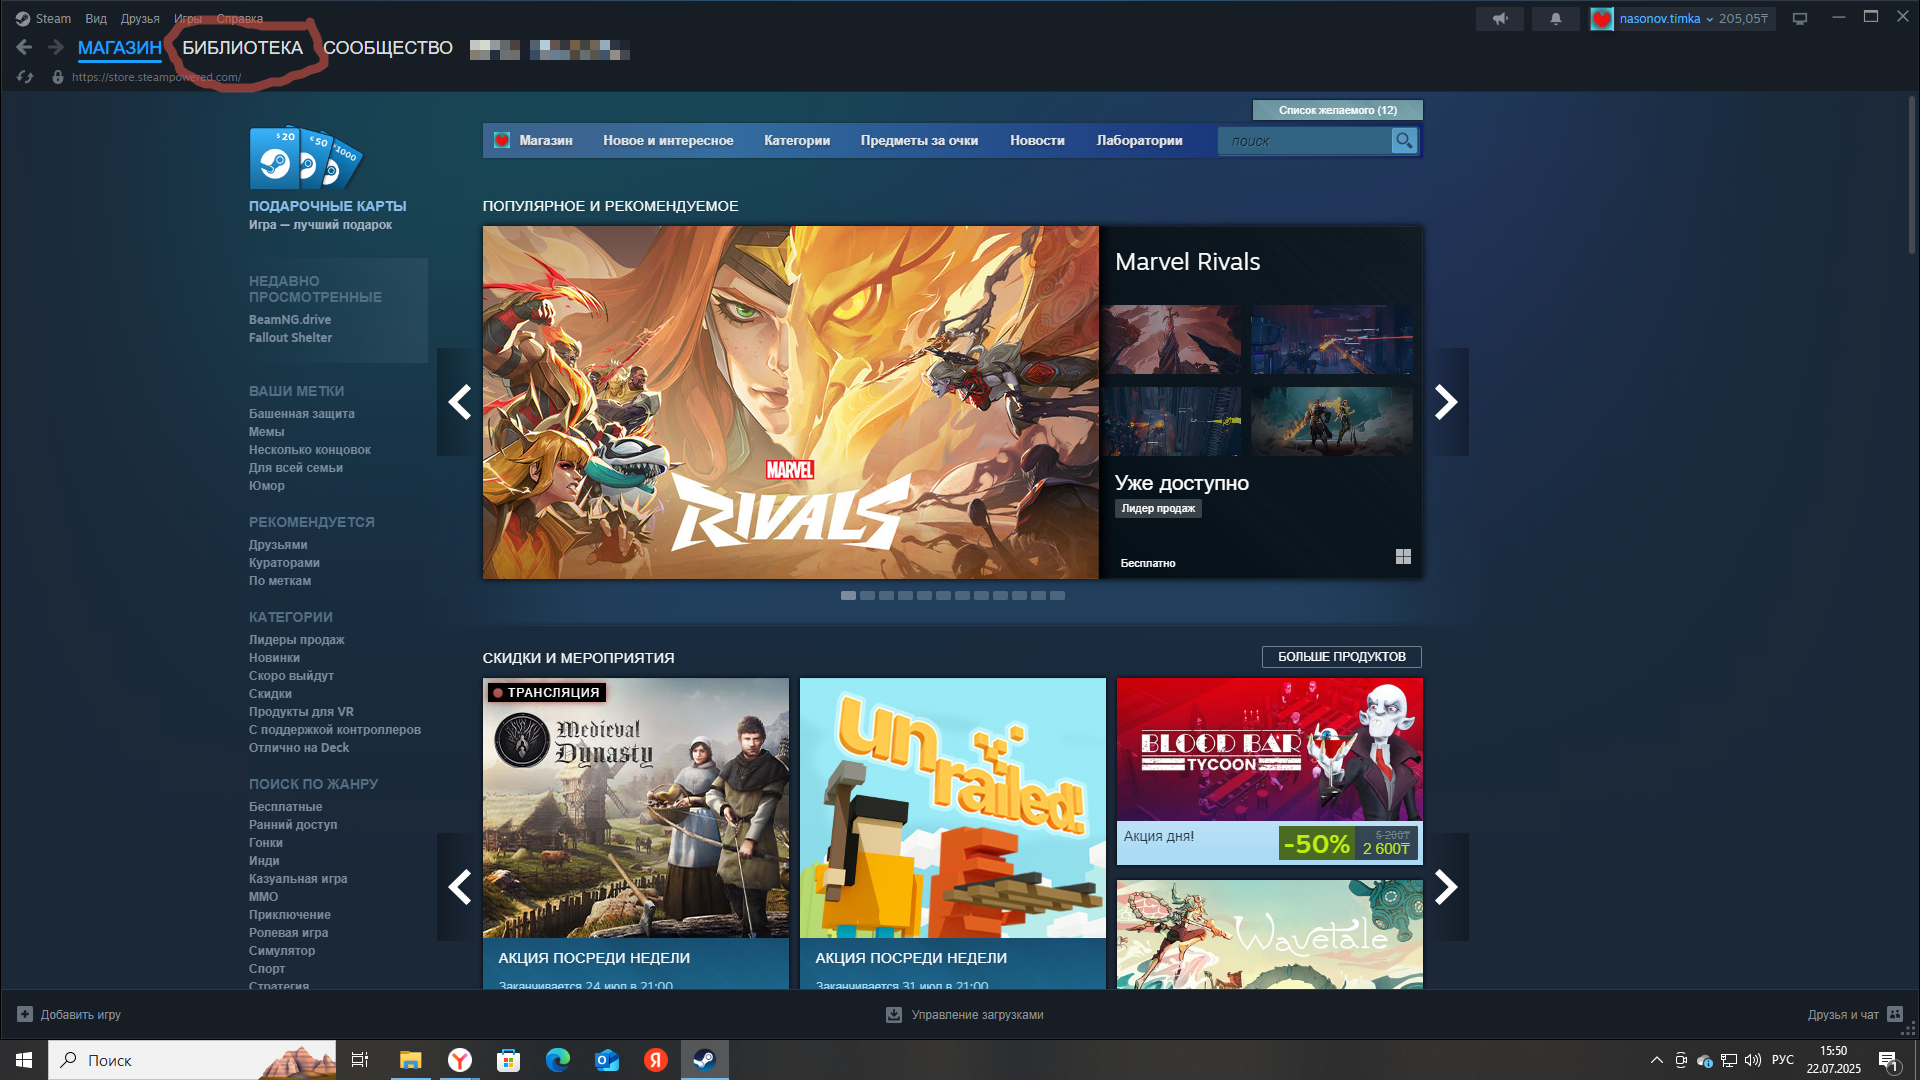Show previous featured game in carousel

(460, 402)
